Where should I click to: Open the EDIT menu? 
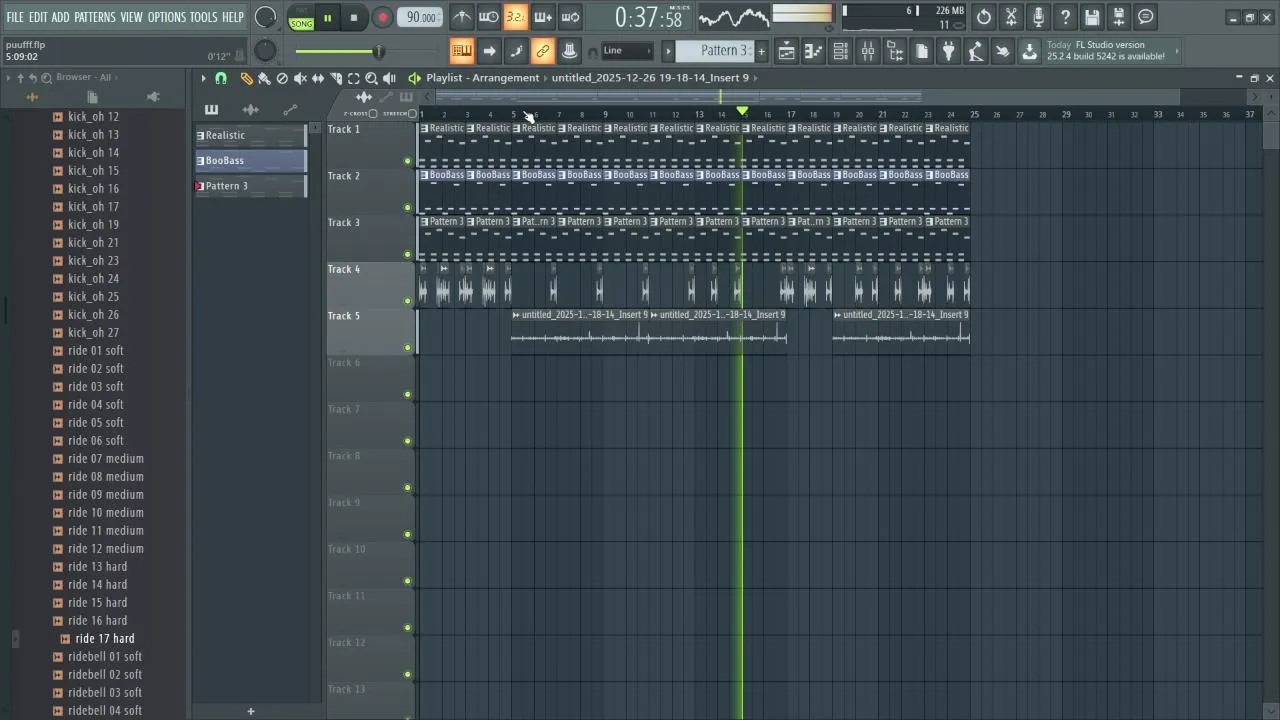click(38, 17)
